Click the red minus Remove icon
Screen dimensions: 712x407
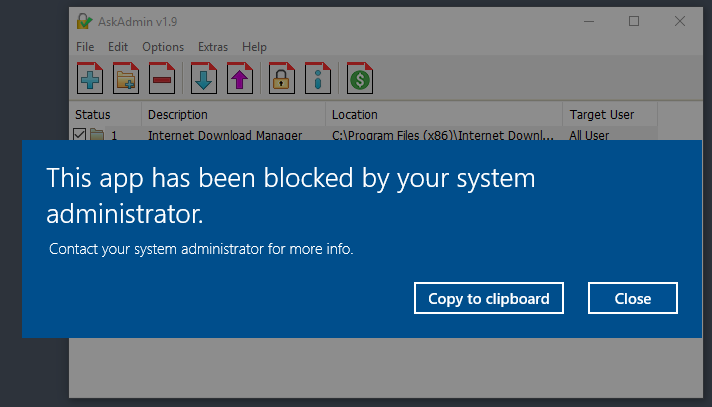(x=161, y=78)
